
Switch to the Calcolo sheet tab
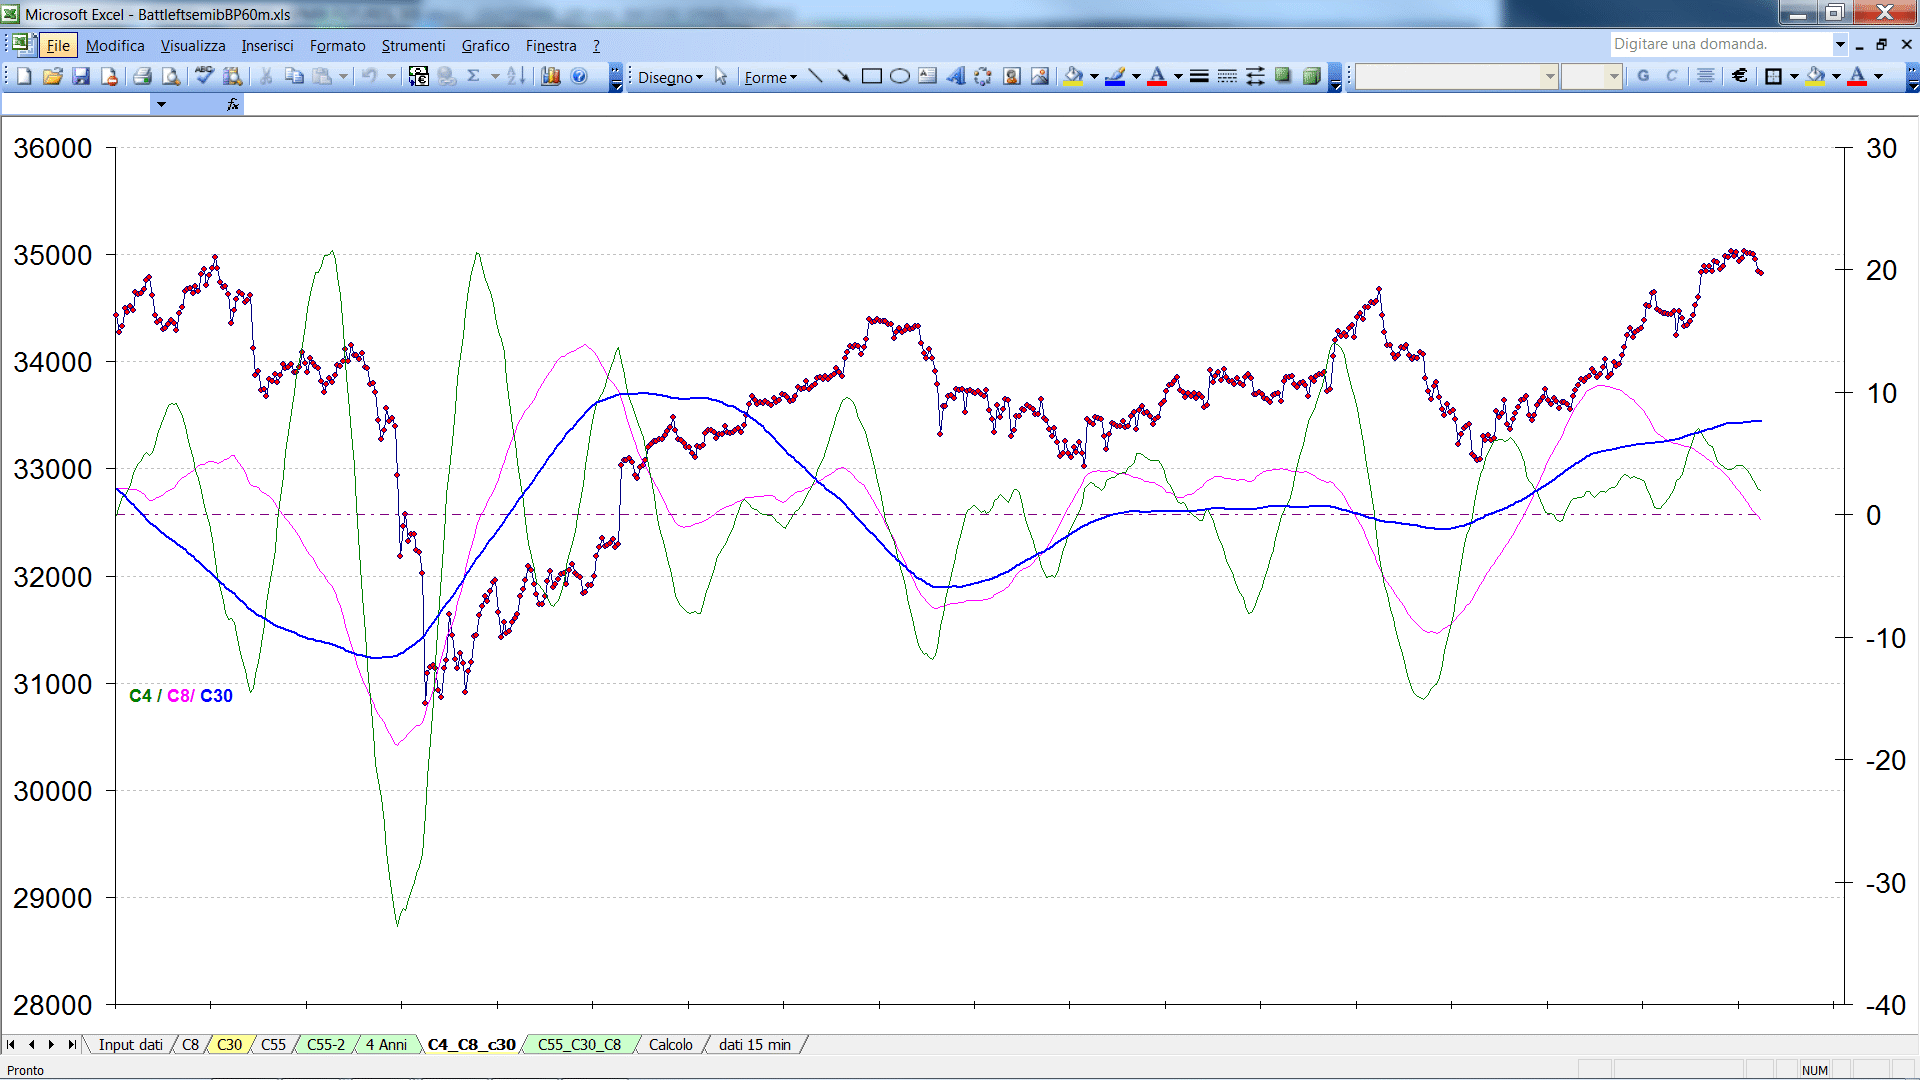(670, 1045)
